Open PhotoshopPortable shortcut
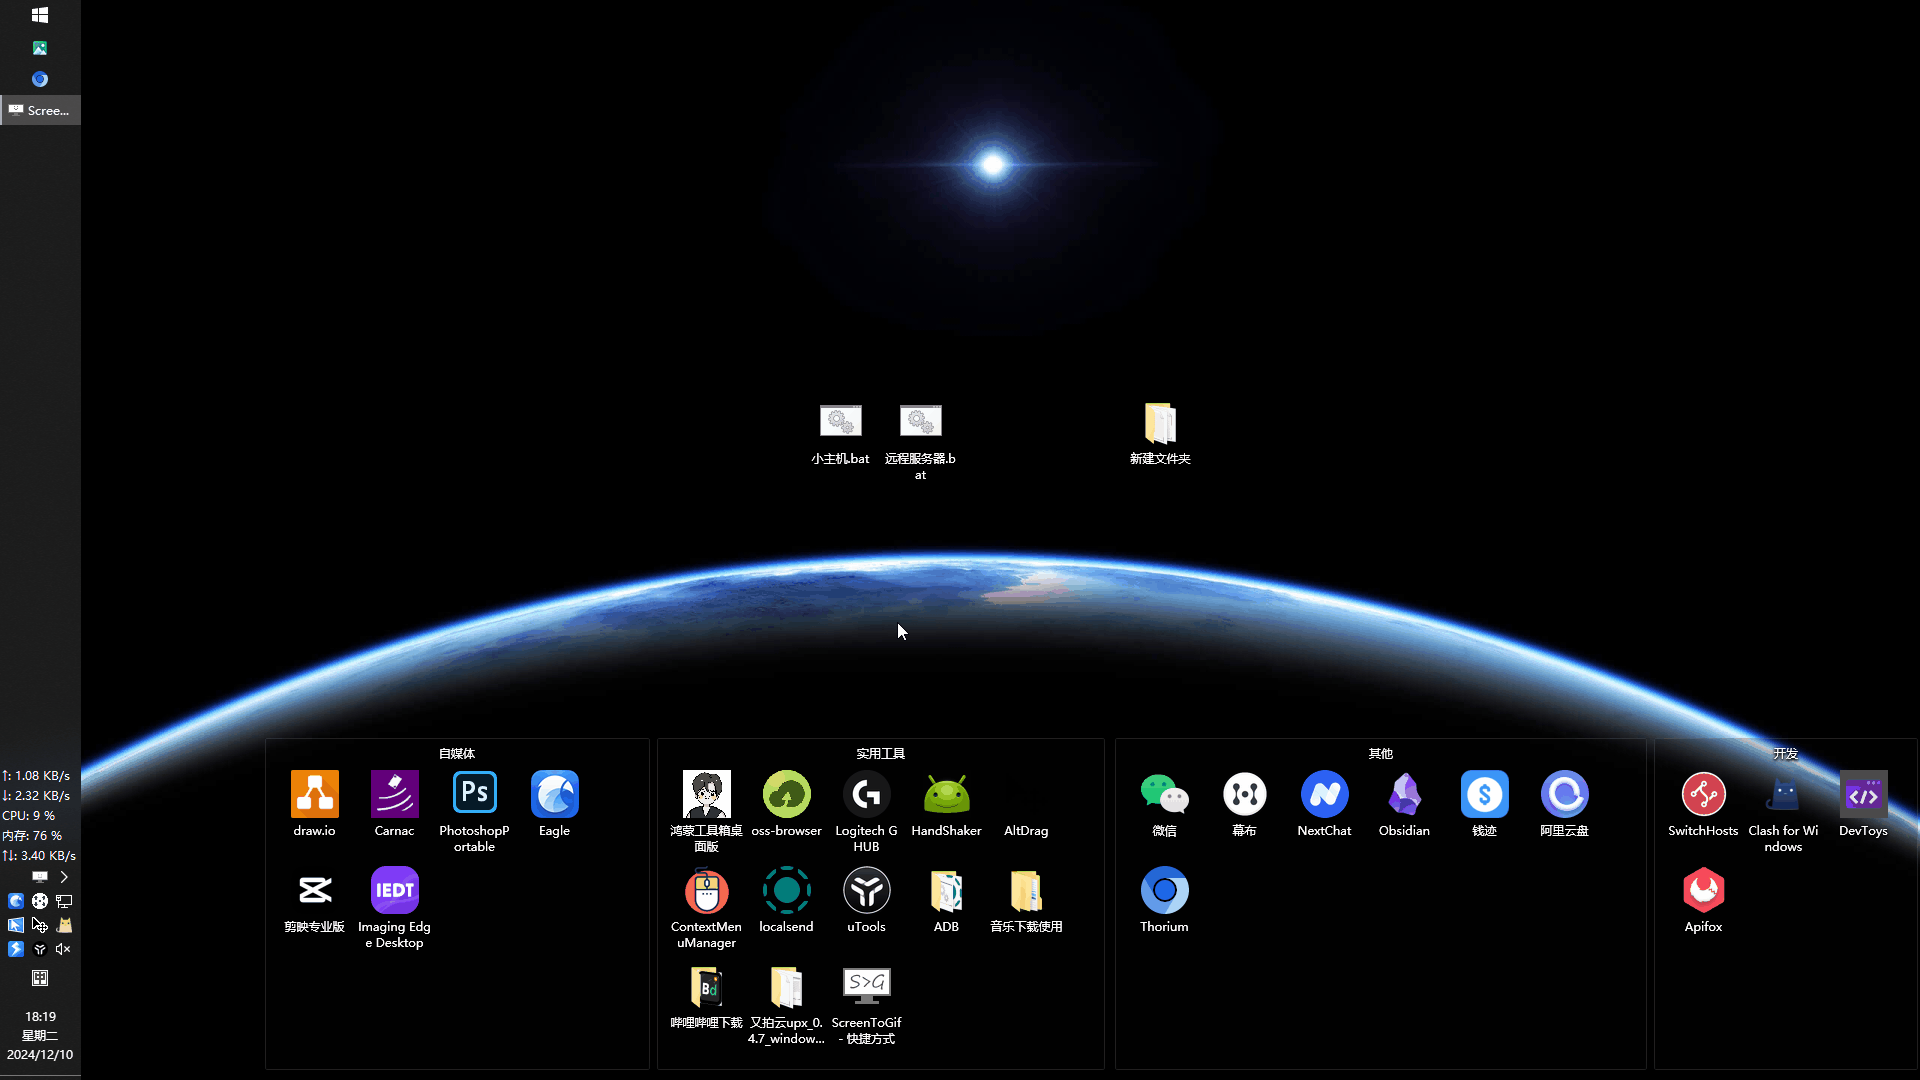The width and height of the screenshot is (1920, 1080). [474, 812]
